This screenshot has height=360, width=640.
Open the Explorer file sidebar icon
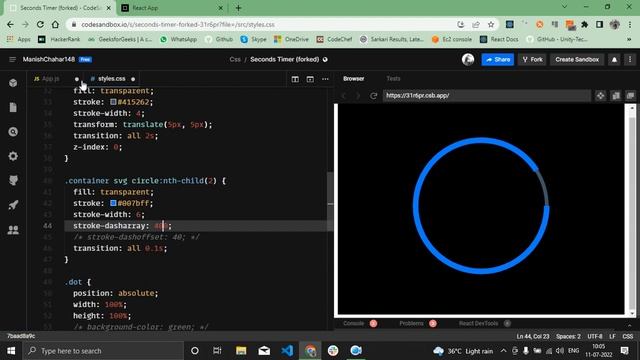(x=13, y=107)
